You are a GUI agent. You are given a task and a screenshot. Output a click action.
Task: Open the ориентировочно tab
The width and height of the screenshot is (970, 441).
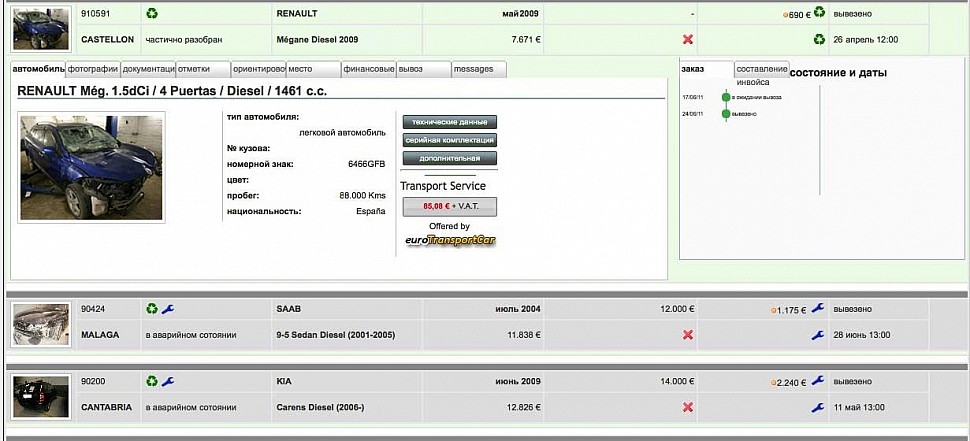coord(259,69)
